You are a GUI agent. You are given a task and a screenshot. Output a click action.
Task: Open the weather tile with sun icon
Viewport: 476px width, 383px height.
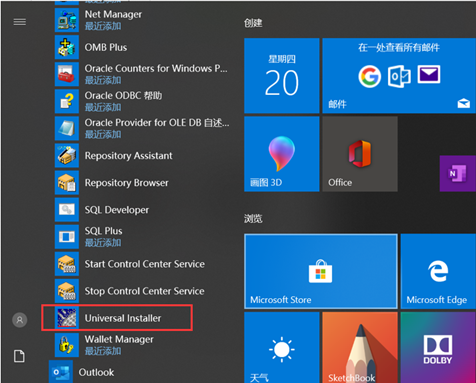282,347
